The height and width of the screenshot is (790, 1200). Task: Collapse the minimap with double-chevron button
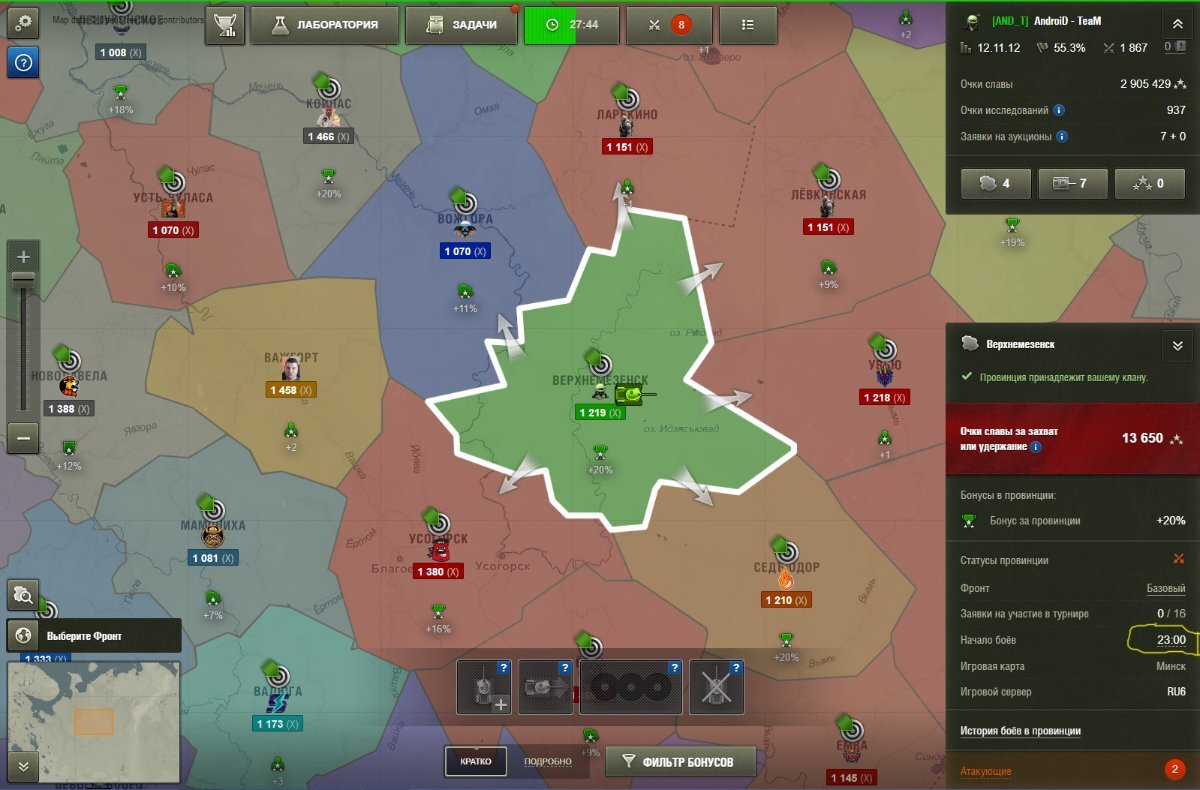point(23,767)
